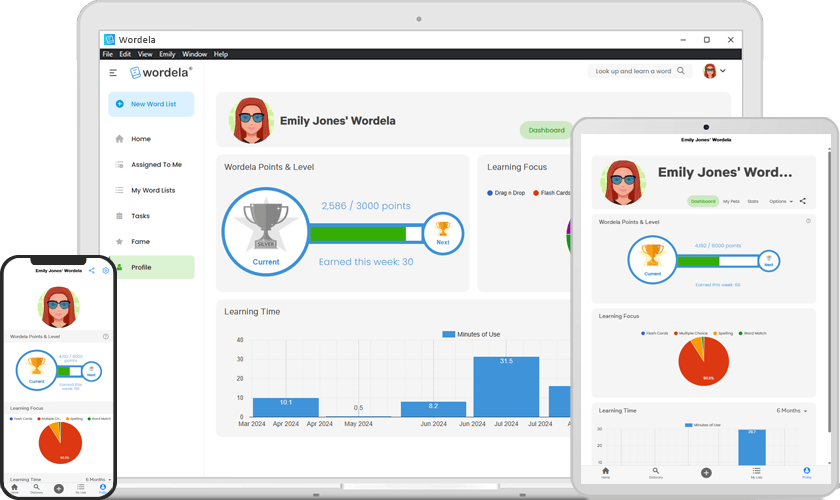Tap the Home icon in the tablet bottom bar

tap(605, 473)
